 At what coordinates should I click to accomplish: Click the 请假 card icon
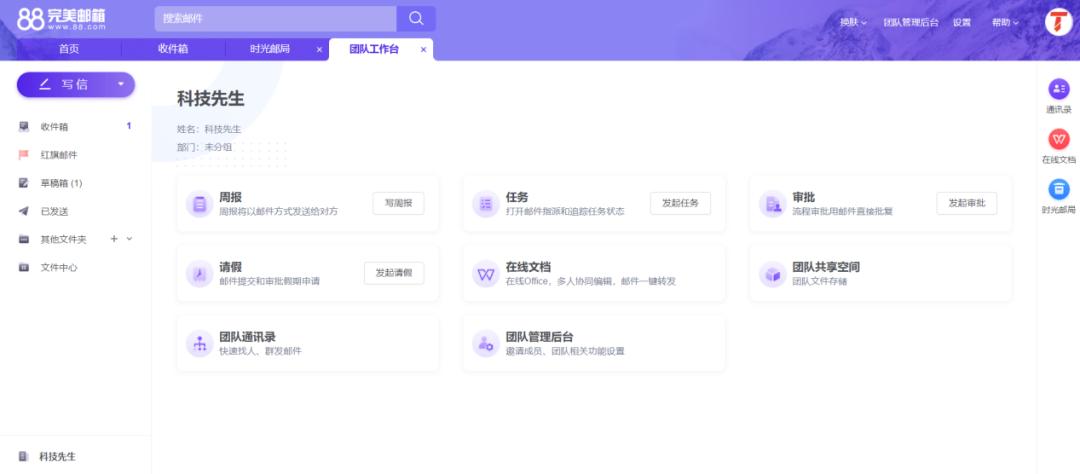[x=200, y=274]
